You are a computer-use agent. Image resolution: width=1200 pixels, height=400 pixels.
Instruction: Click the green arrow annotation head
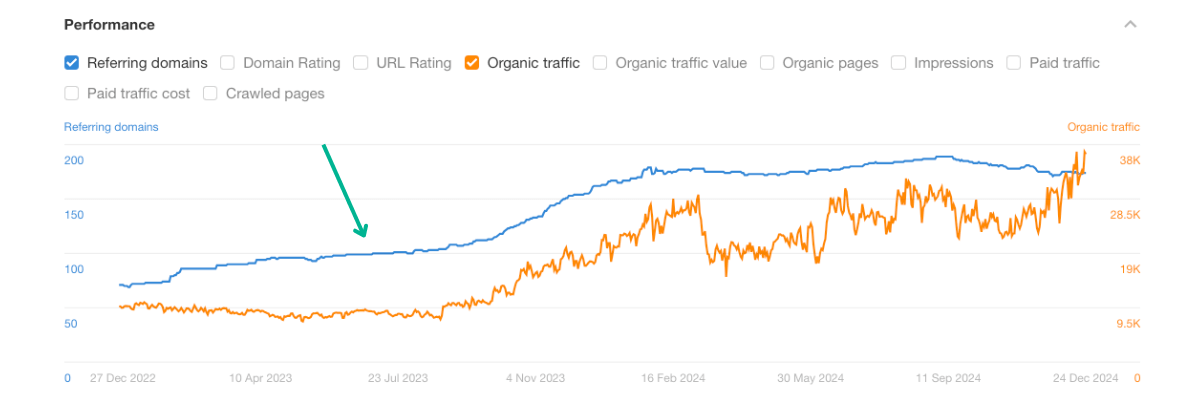pos(364,233)
